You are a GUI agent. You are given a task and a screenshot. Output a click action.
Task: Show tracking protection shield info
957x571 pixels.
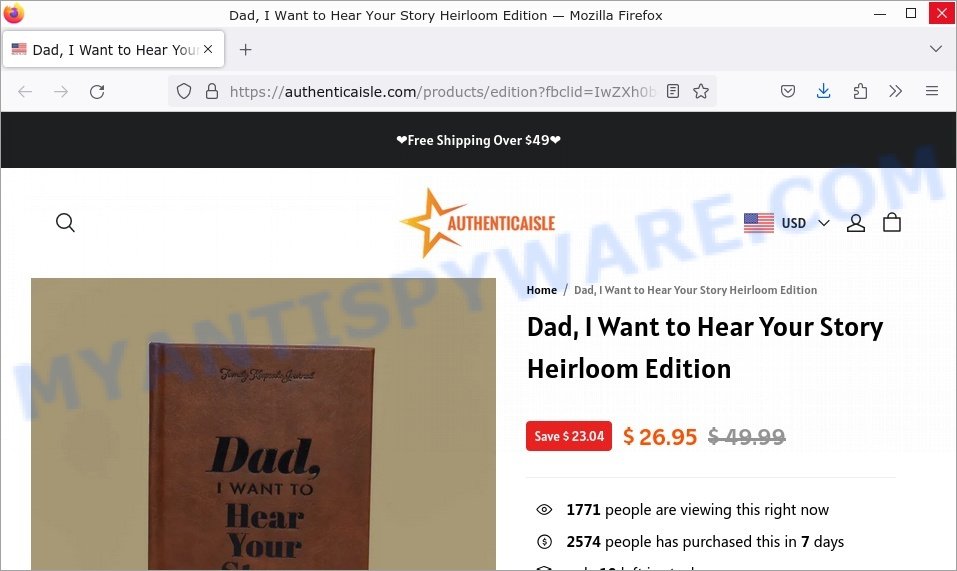click(184, 92)
